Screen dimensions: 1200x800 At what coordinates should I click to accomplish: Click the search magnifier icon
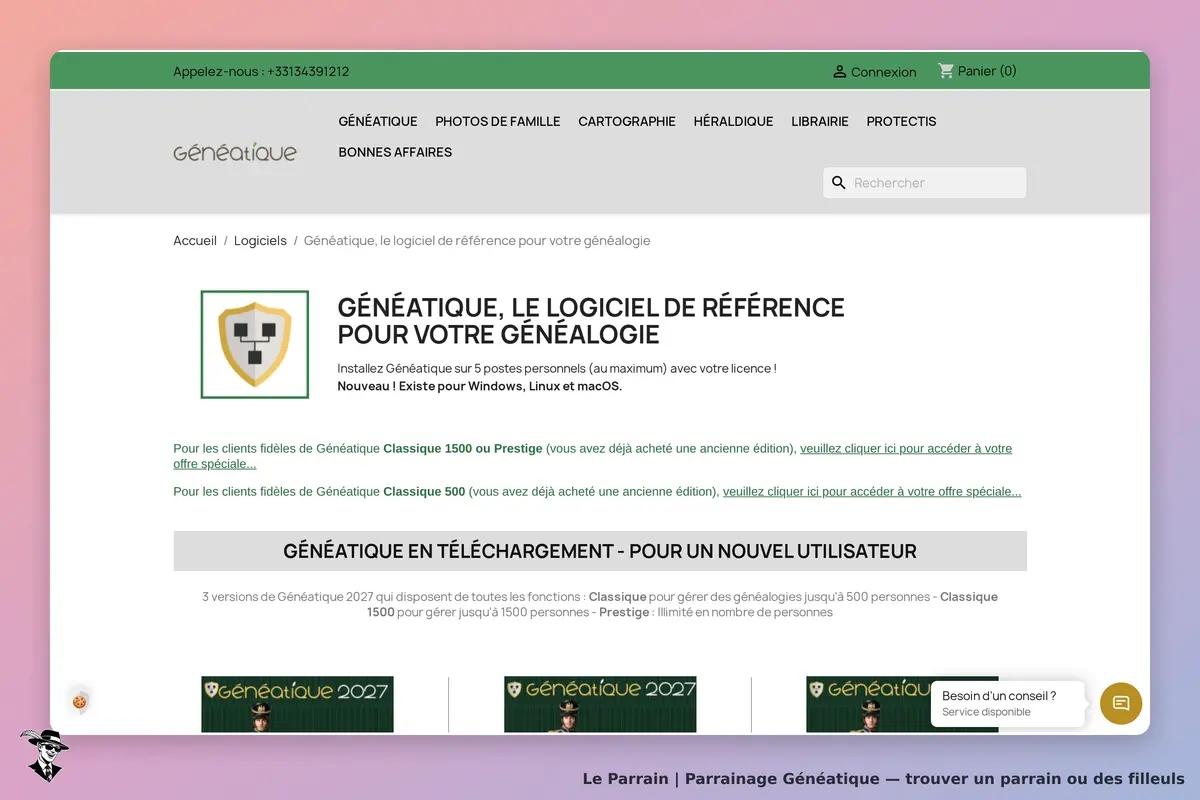point(839,183)
